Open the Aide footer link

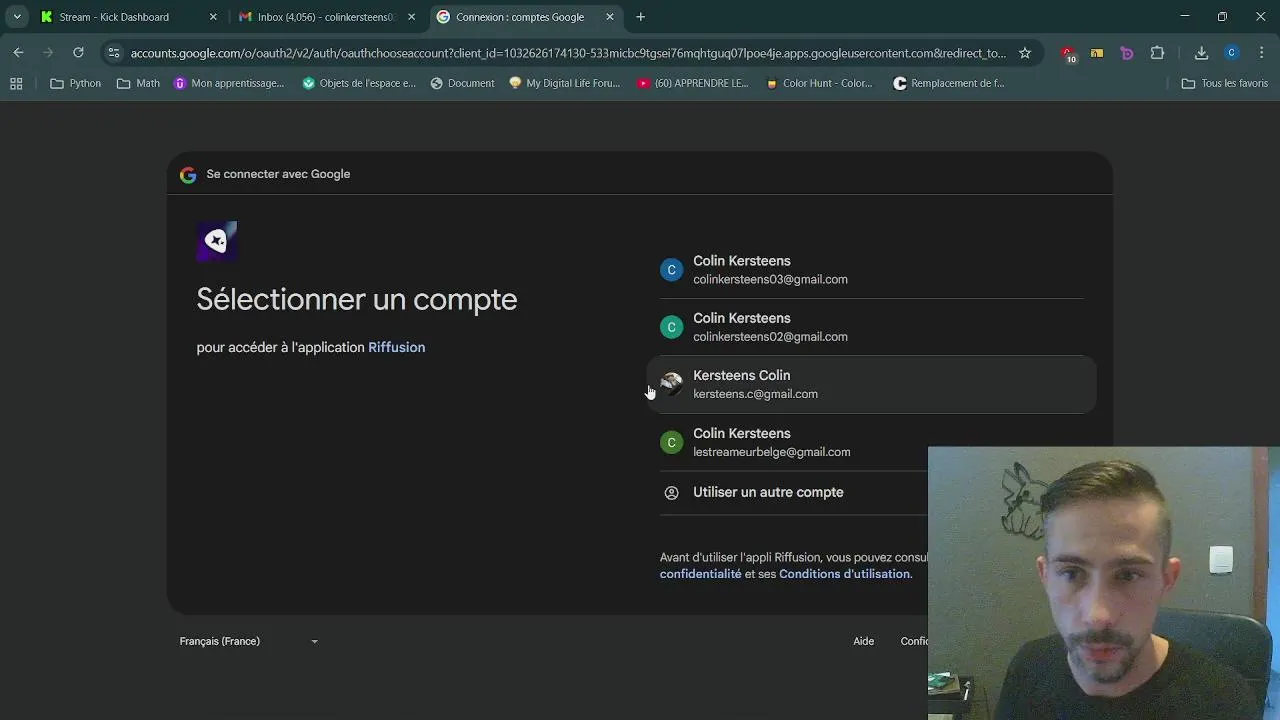click(864, 641)
